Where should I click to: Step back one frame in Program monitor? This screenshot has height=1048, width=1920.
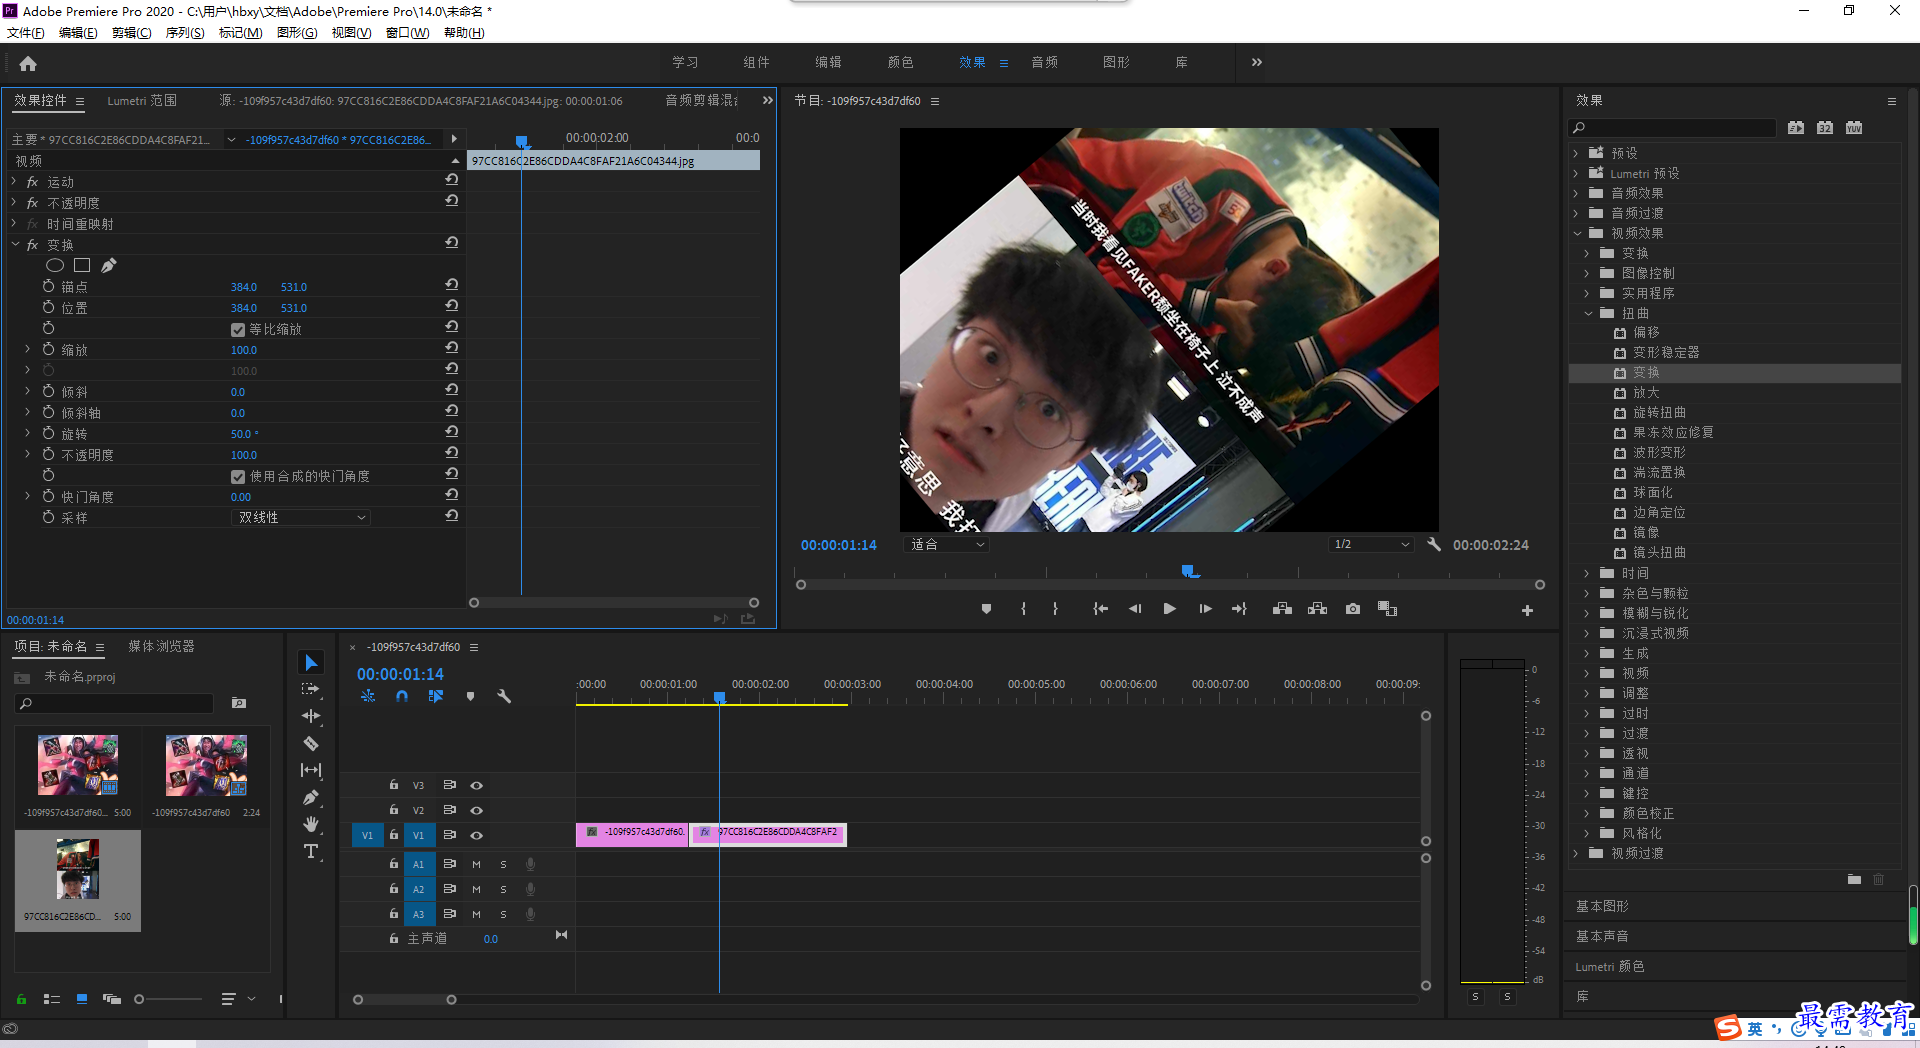[1135, 609]
